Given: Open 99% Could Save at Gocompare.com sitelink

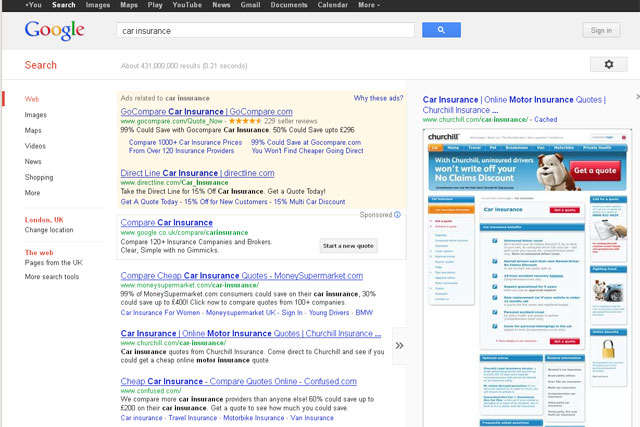Looking at the screenshot, I should click(306, 142).
